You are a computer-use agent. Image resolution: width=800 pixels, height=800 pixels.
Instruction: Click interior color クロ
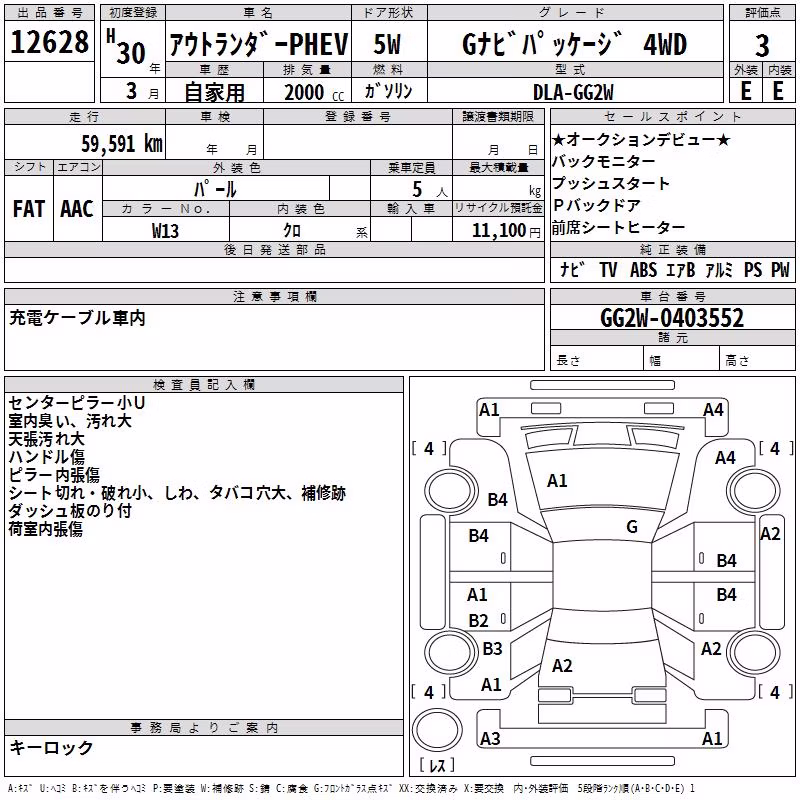[x=292, y=231]
